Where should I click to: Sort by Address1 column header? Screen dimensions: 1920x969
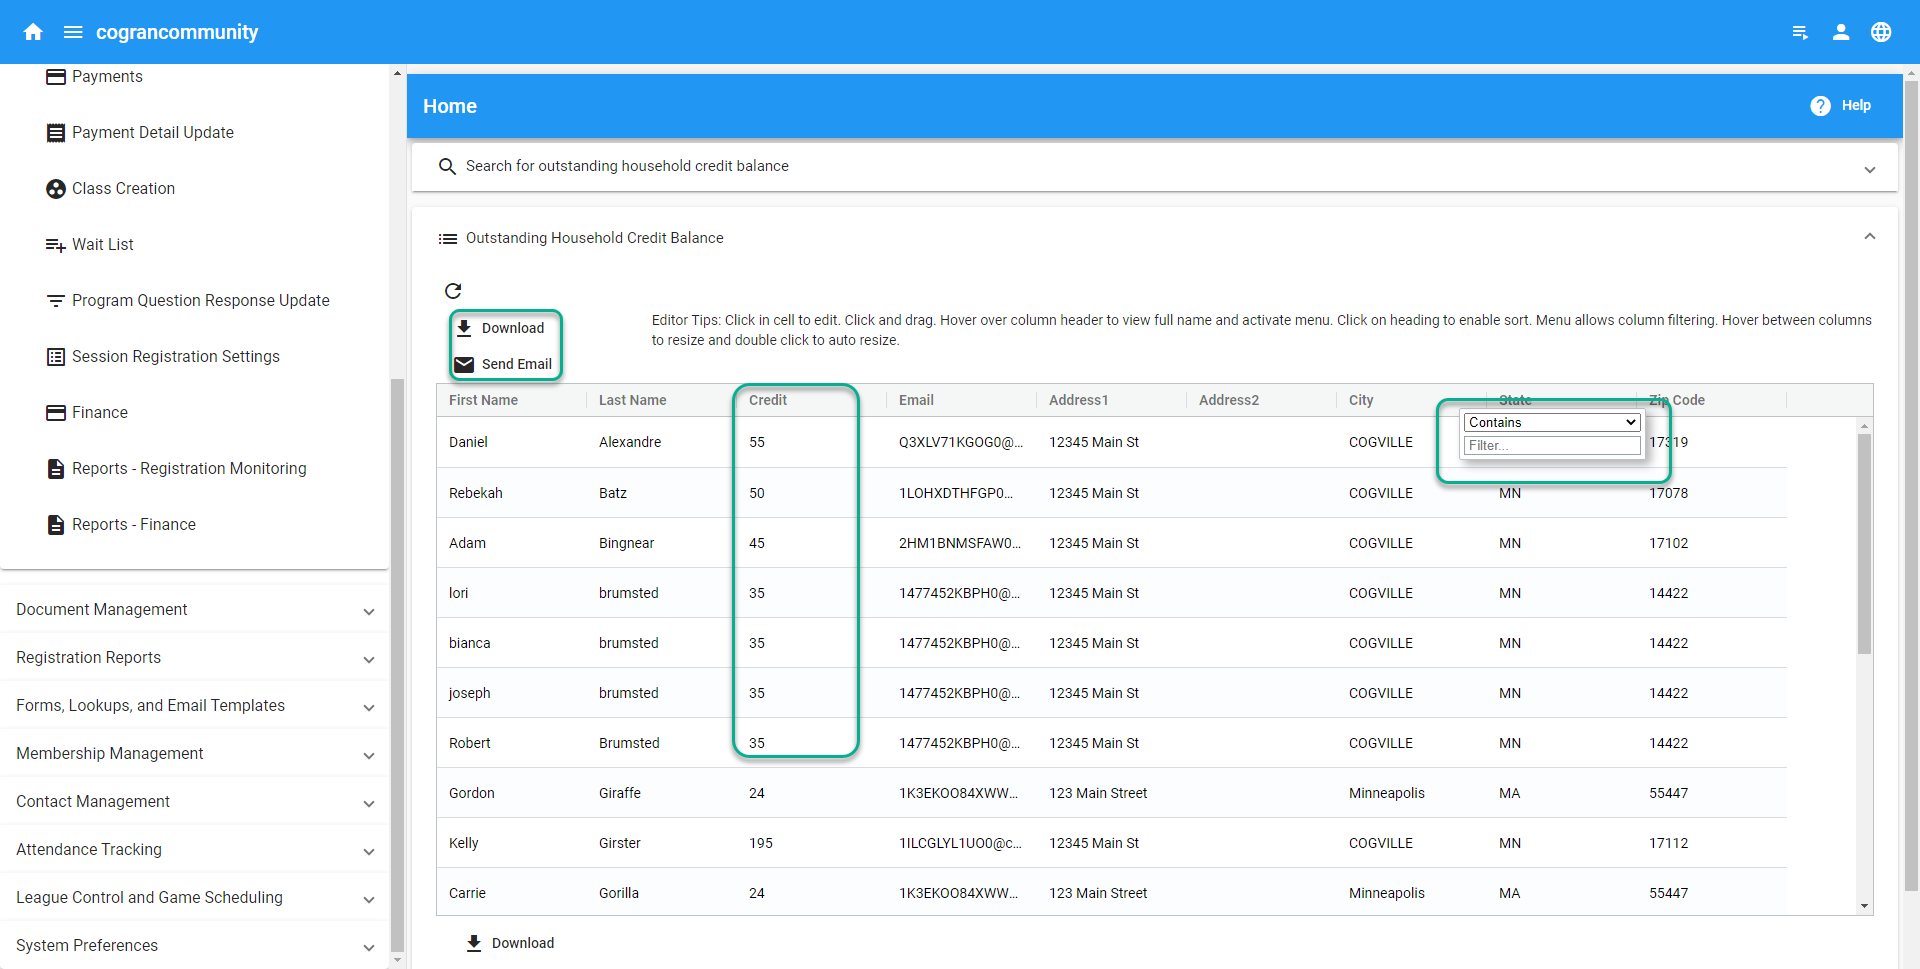pos(1078,401)
